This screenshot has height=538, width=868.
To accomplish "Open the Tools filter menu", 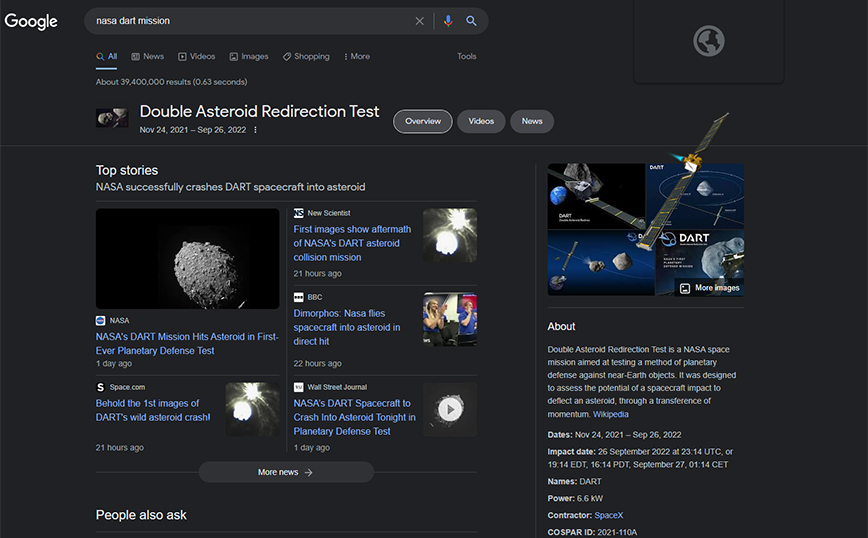I will (466, 57).
